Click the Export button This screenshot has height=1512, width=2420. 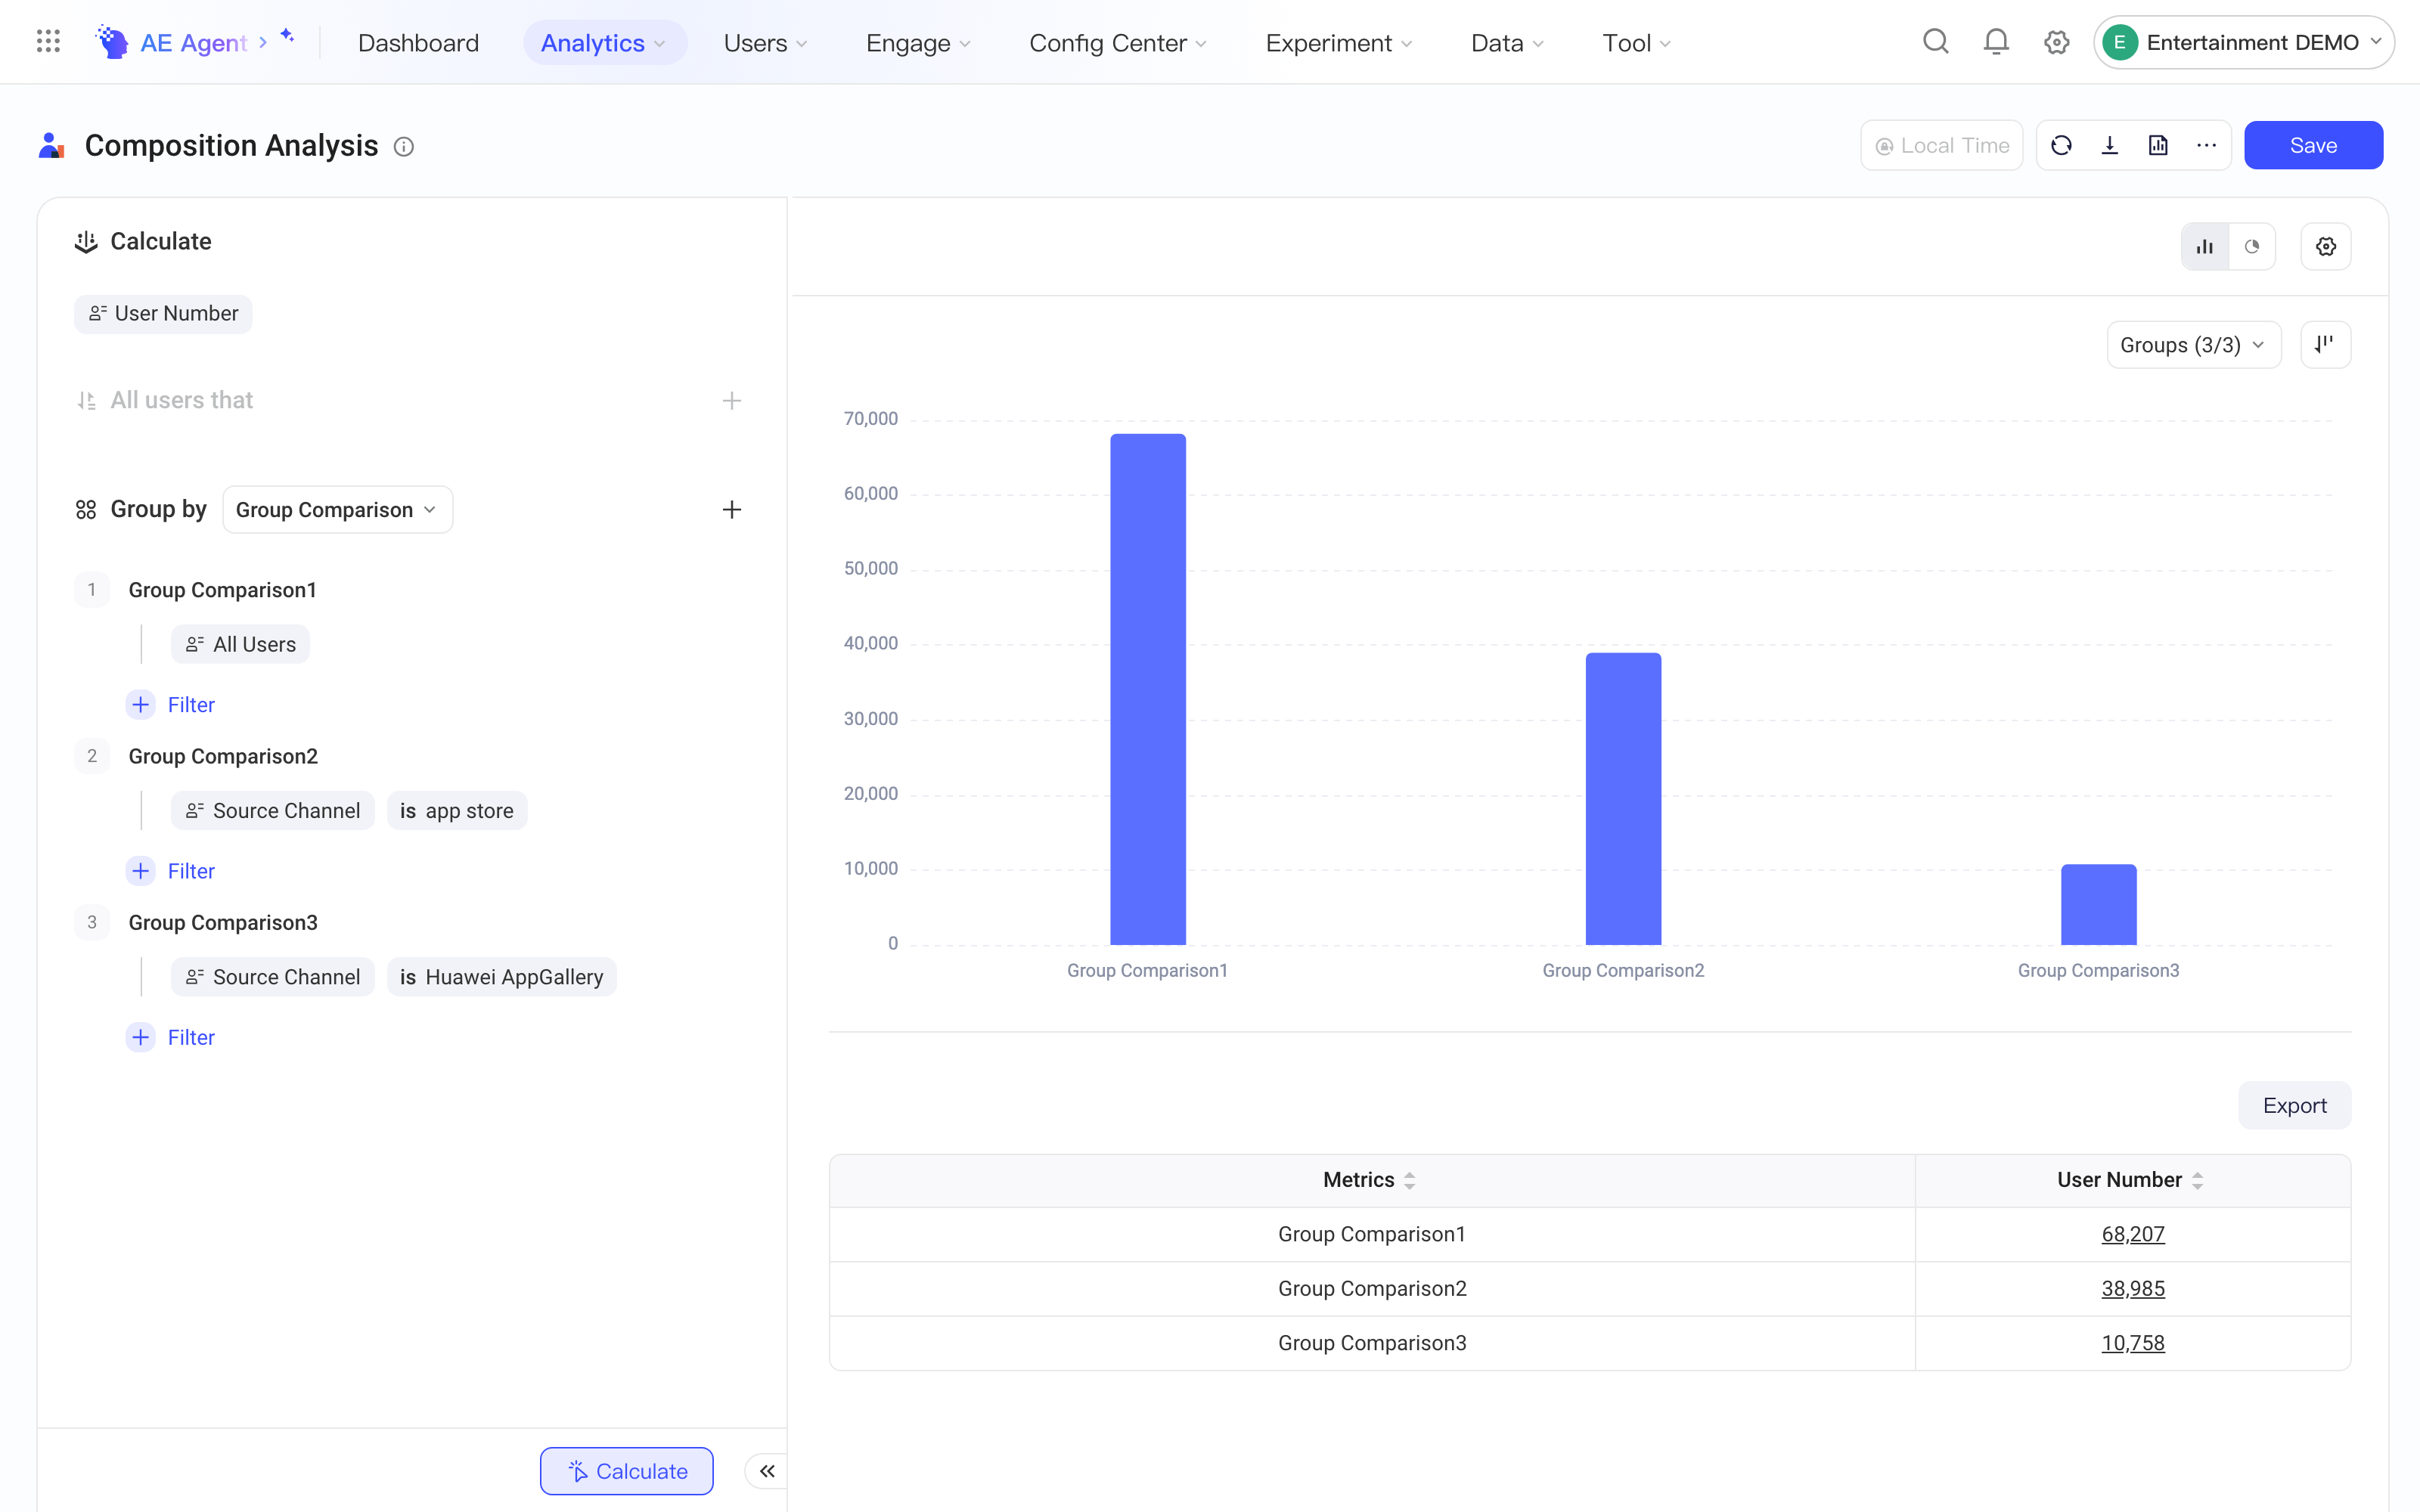tap(2294, 1105)
